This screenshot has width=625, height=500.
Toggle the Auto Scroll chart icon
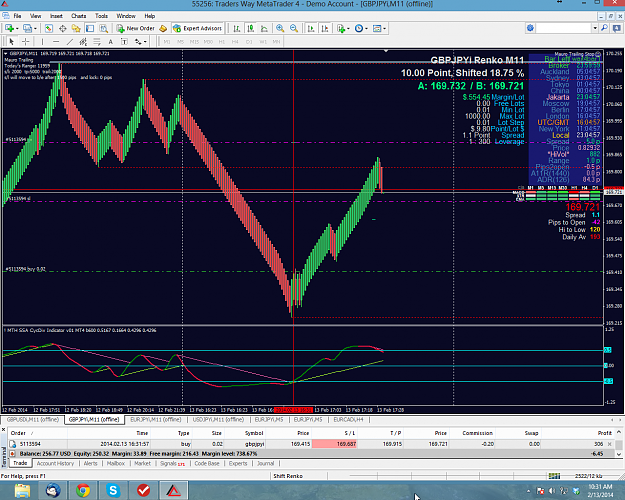[x=311, y=28]
